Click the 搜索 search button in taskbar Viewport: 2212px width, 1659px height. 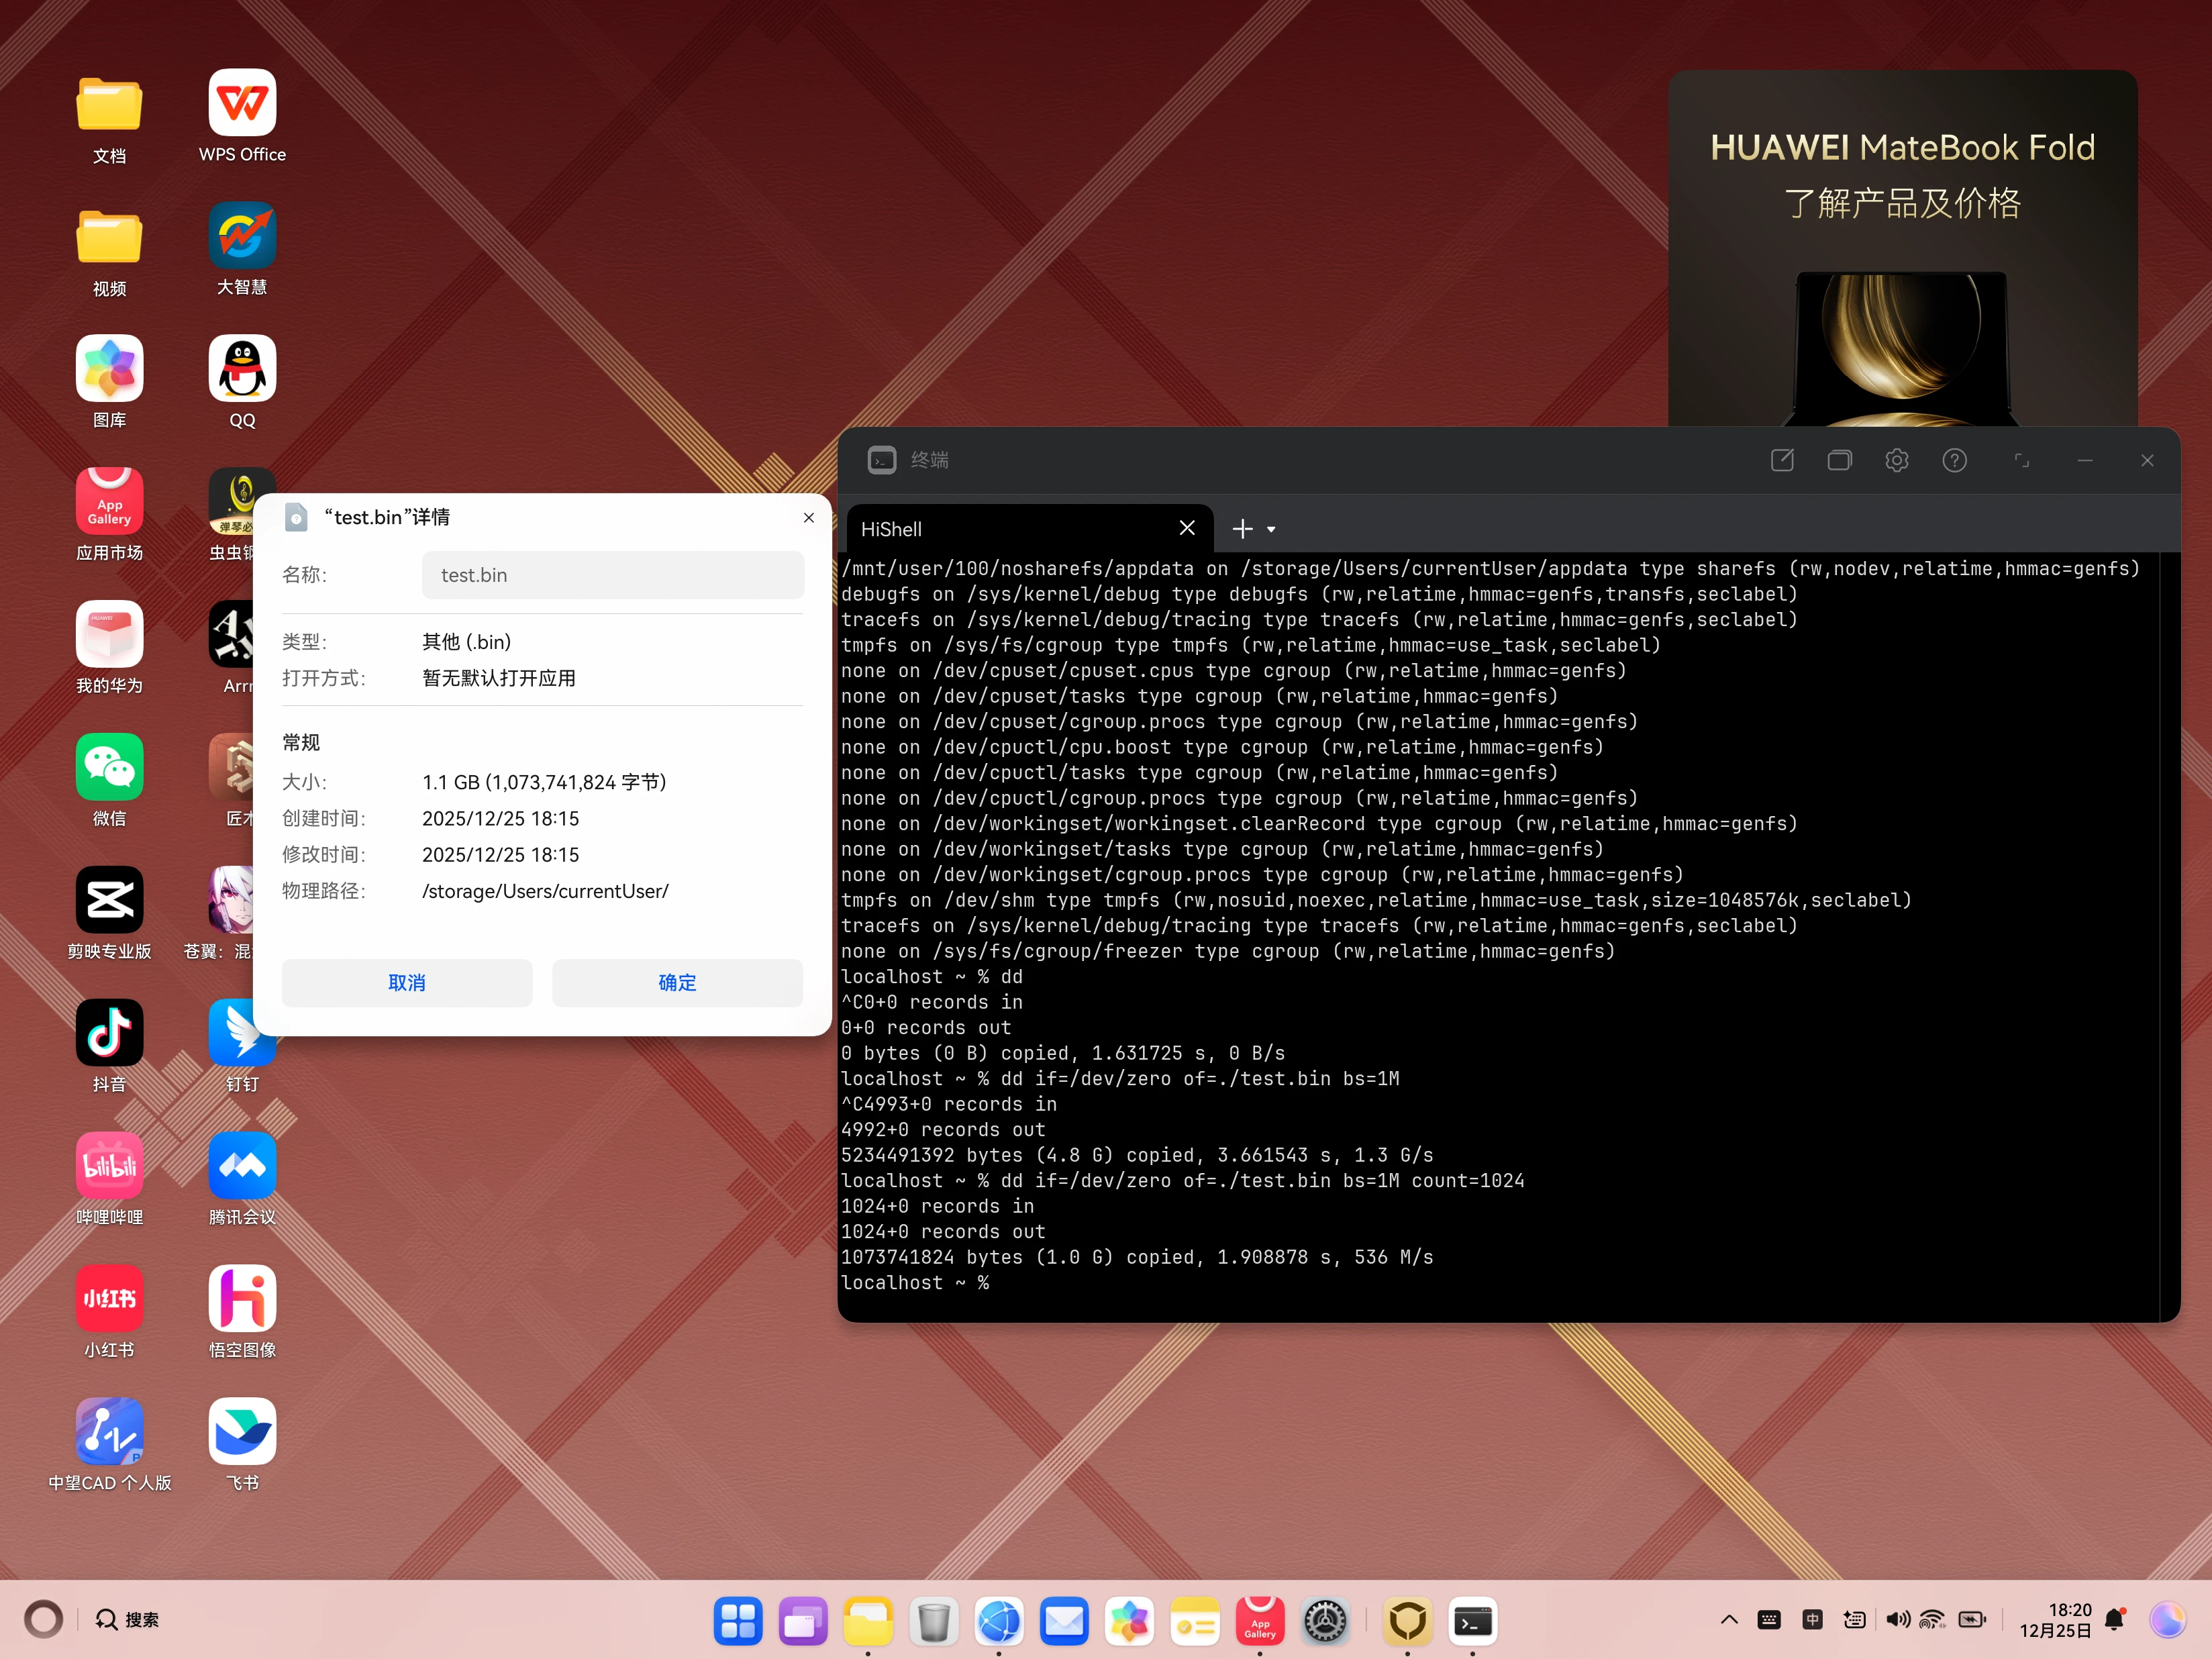tap(127, 1619)
